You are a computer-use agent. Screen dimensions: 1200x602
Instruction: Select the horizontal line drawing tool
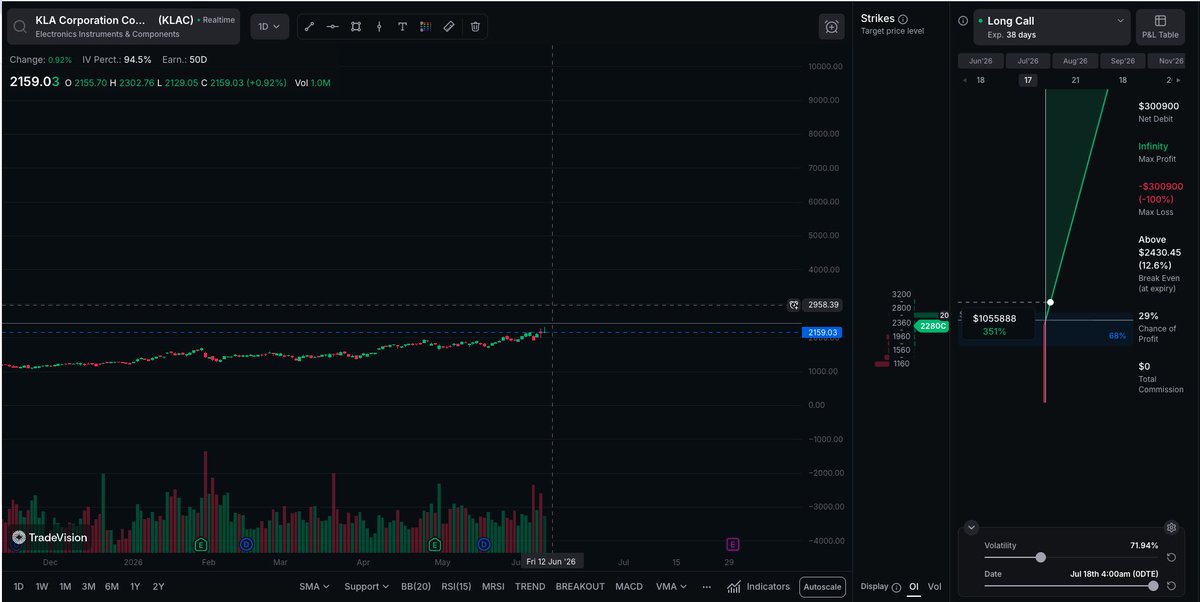[332, 27]
